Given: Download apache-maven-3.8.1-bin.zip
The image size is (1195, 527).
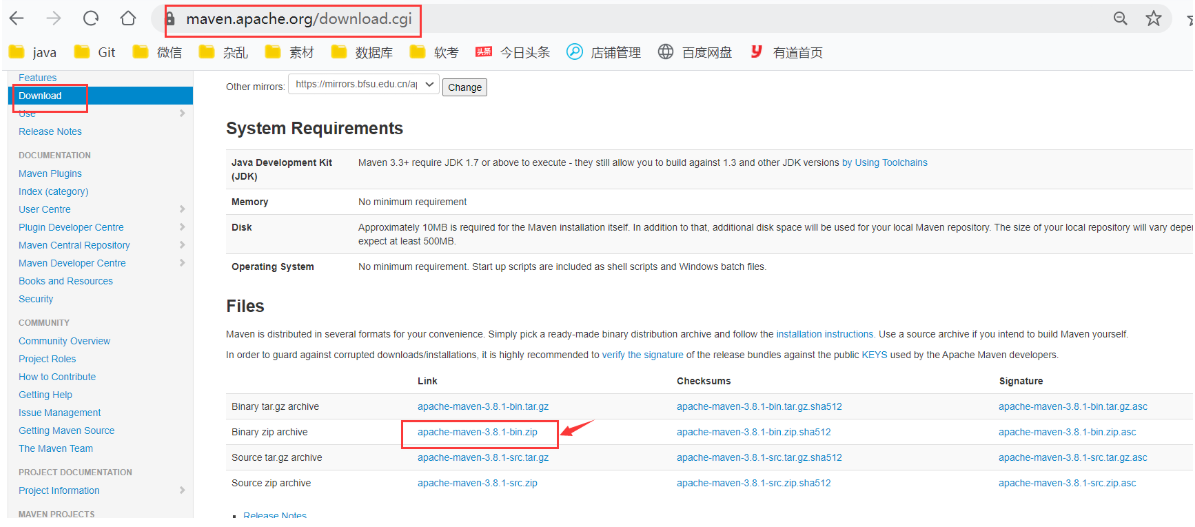Looking at the screenshot, I should click(478, 432).
